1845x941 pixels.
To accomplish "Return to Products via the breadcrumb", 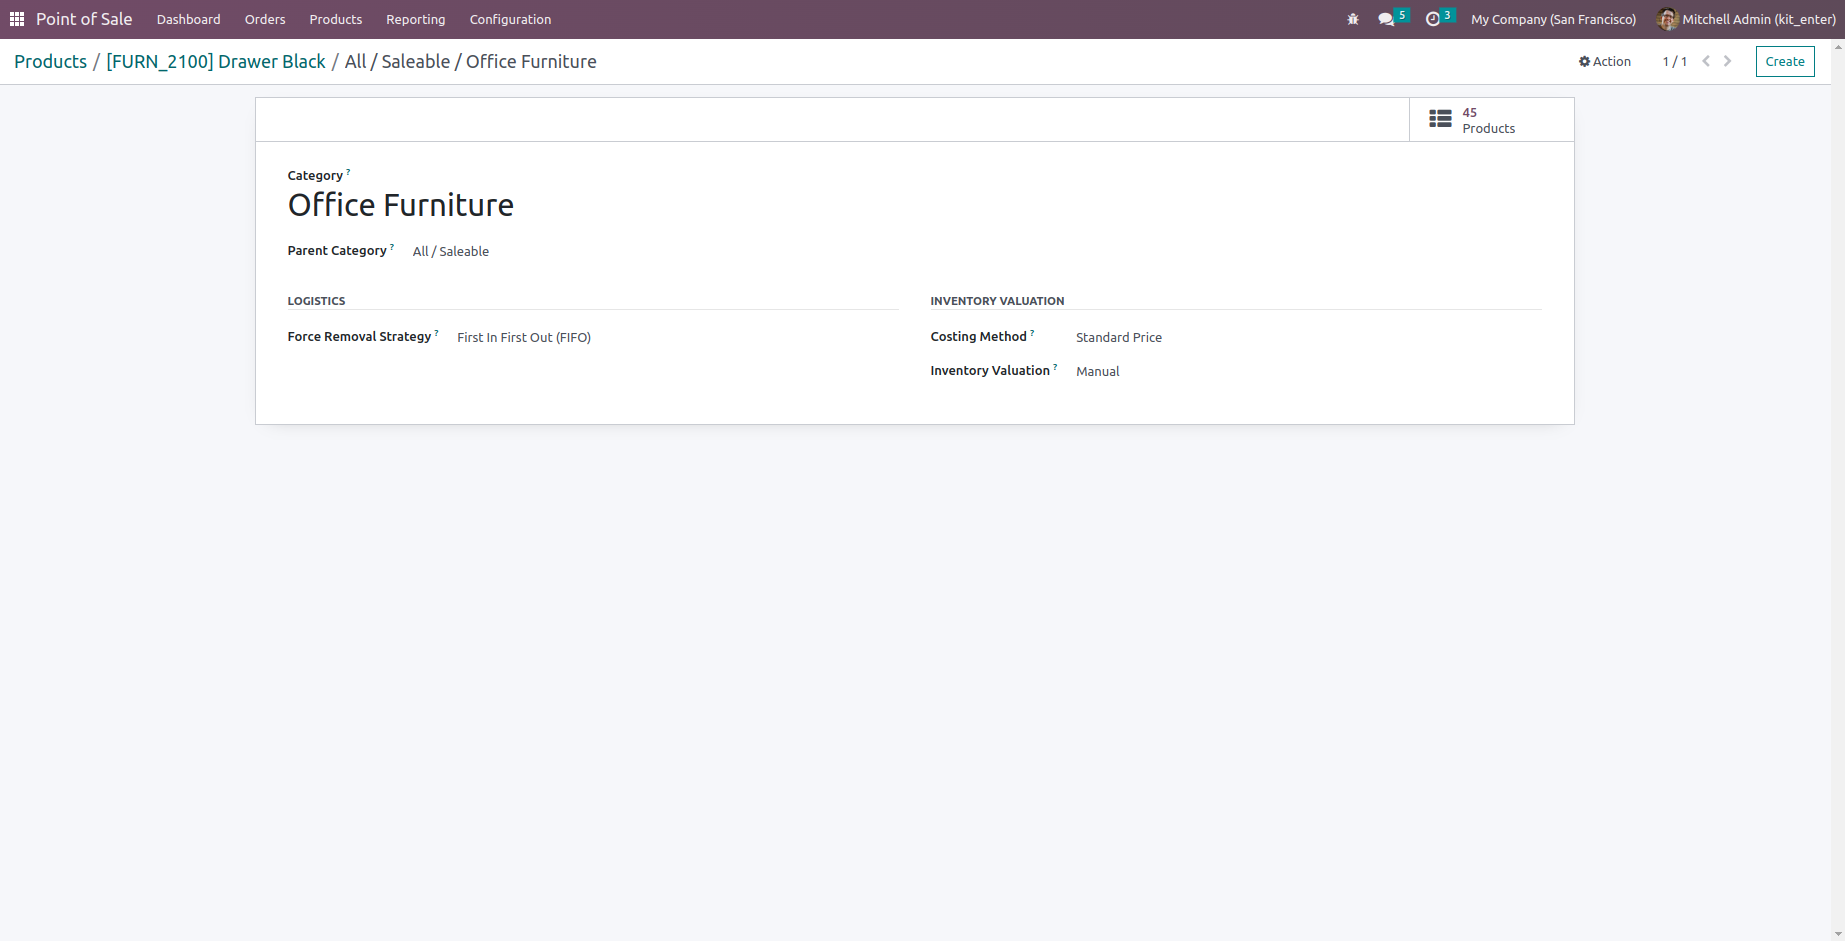I will 50,61.
